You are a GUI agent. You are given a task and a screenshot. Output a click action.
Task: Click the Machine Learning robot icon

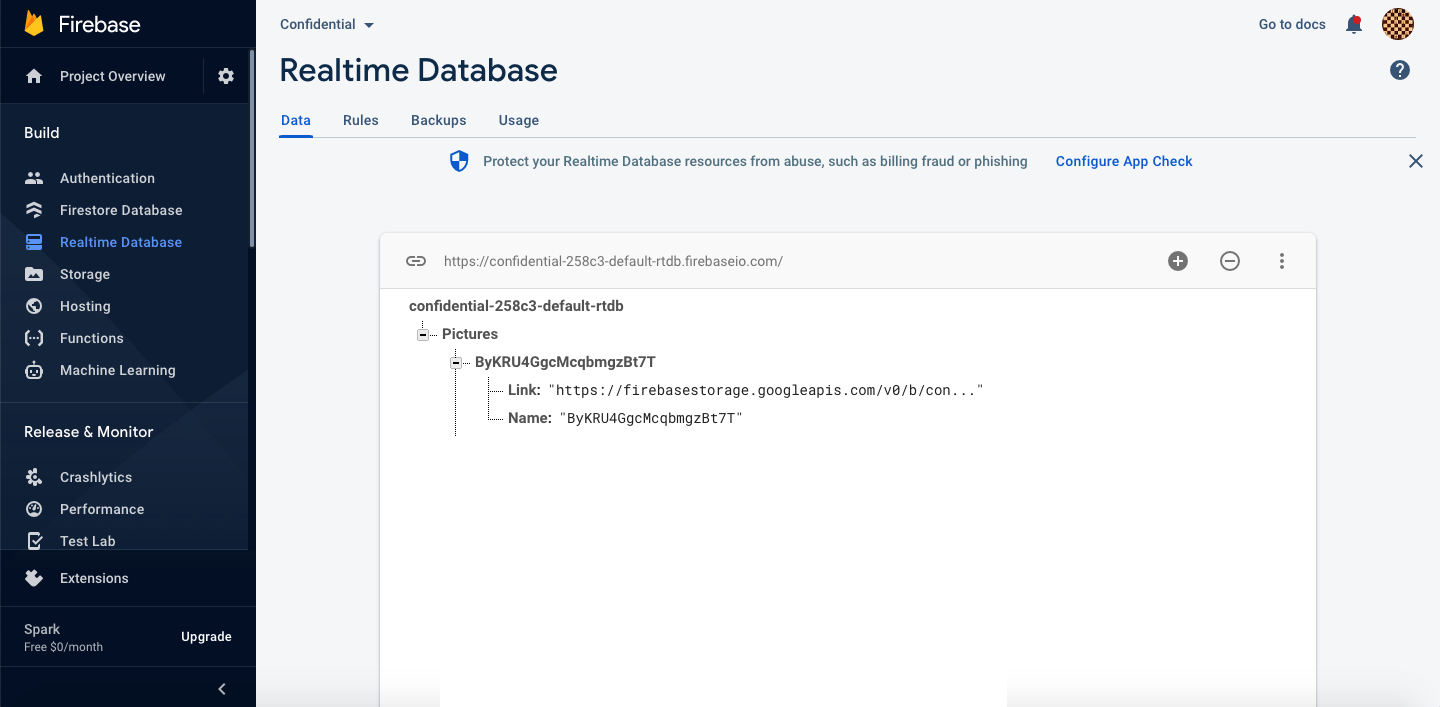coord(34,370)
